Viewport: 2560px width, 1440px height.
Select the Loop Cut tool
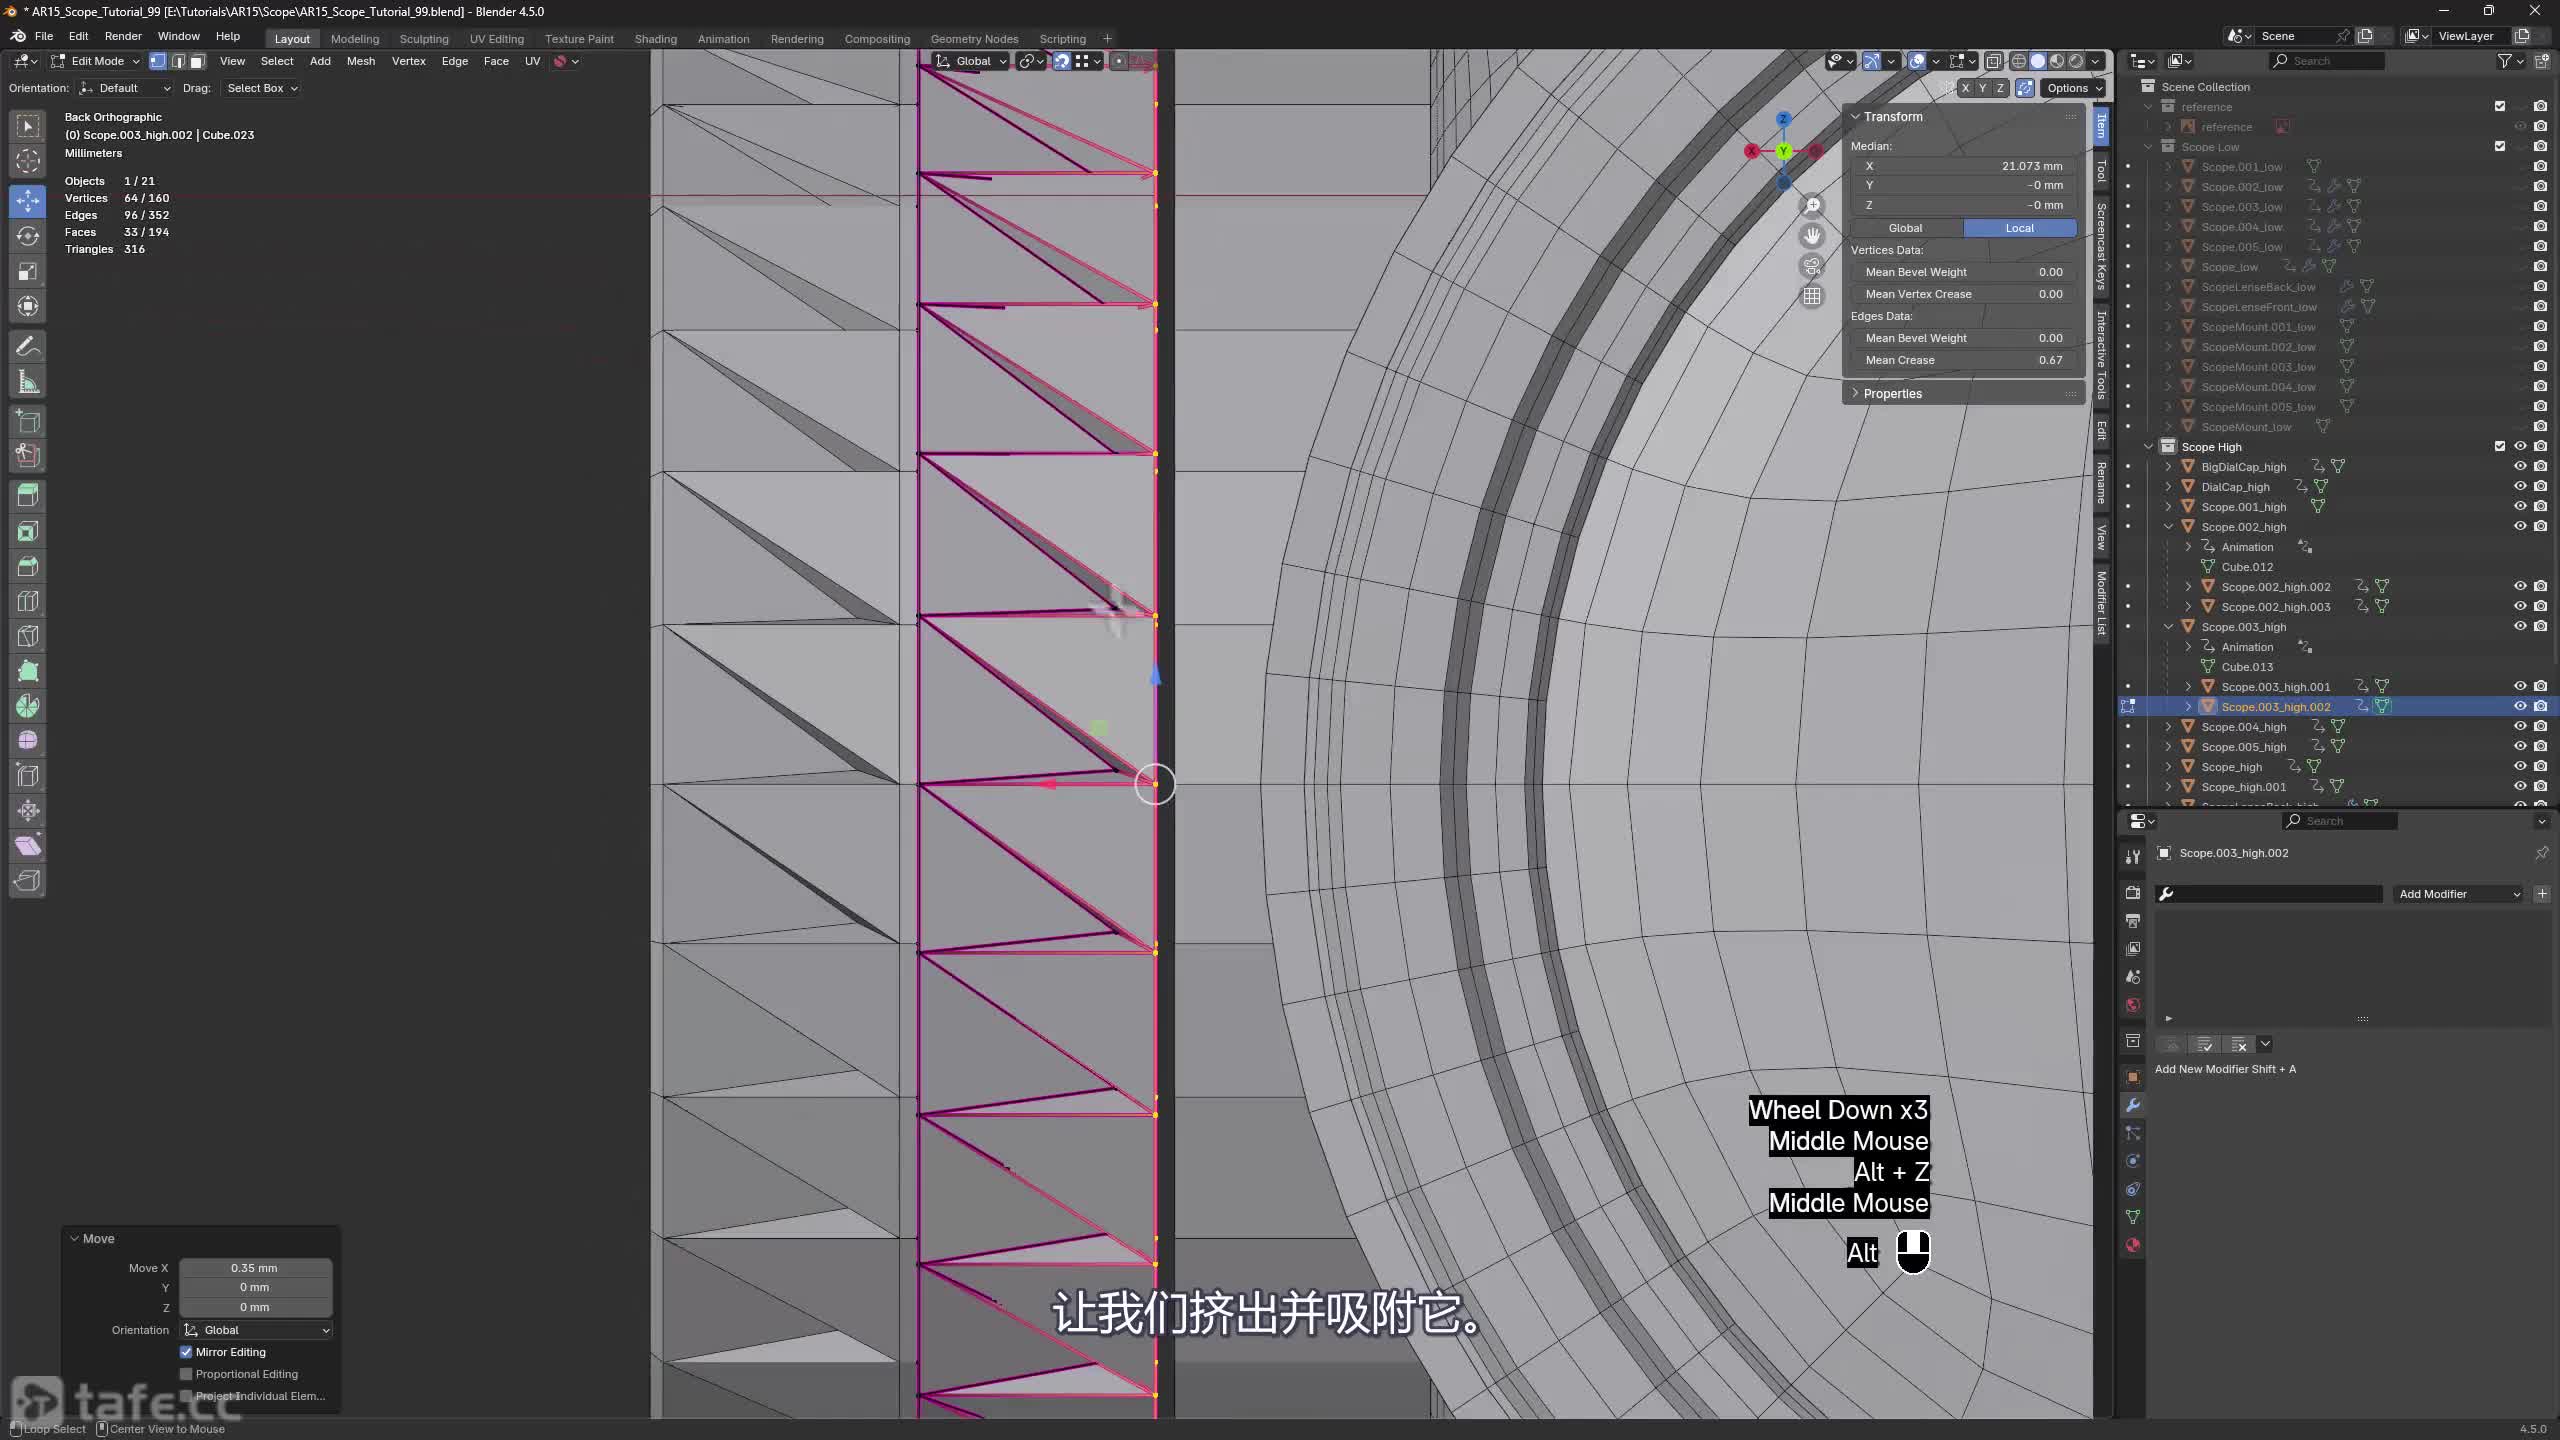pyautogui.click(x=28, y=601)
